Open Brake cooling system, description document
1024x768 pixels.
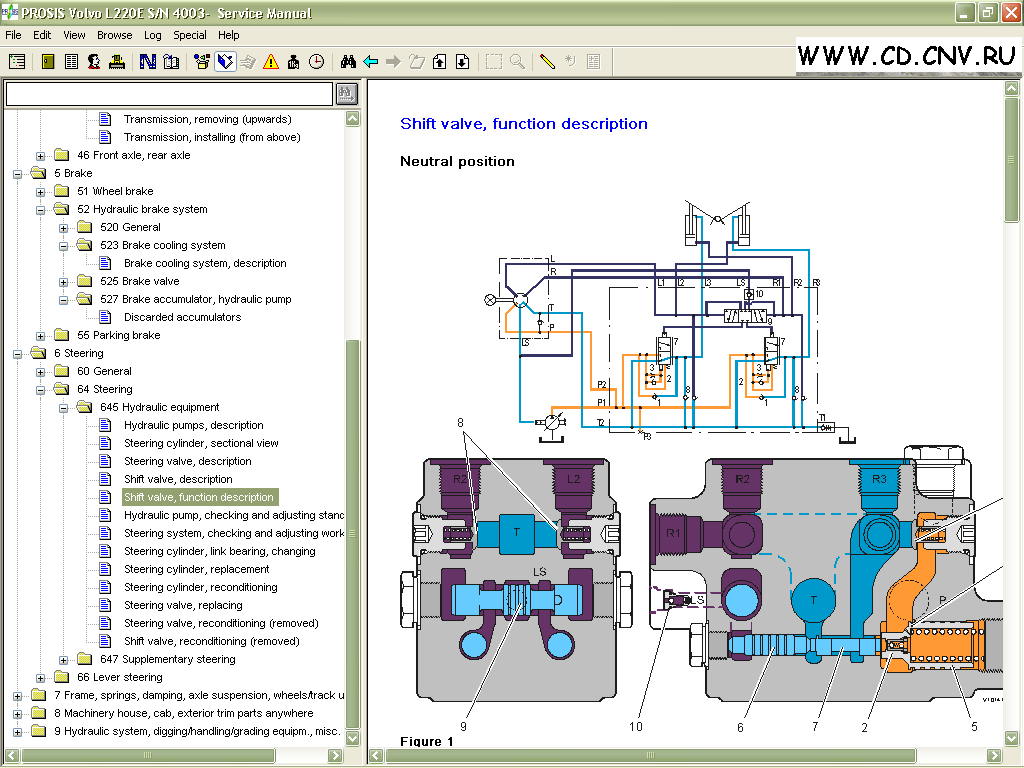tap(205, 263)
